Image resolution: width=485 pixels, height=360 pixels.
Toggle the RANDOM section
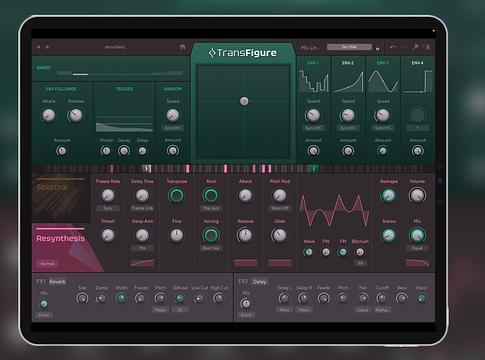(173, 89)
